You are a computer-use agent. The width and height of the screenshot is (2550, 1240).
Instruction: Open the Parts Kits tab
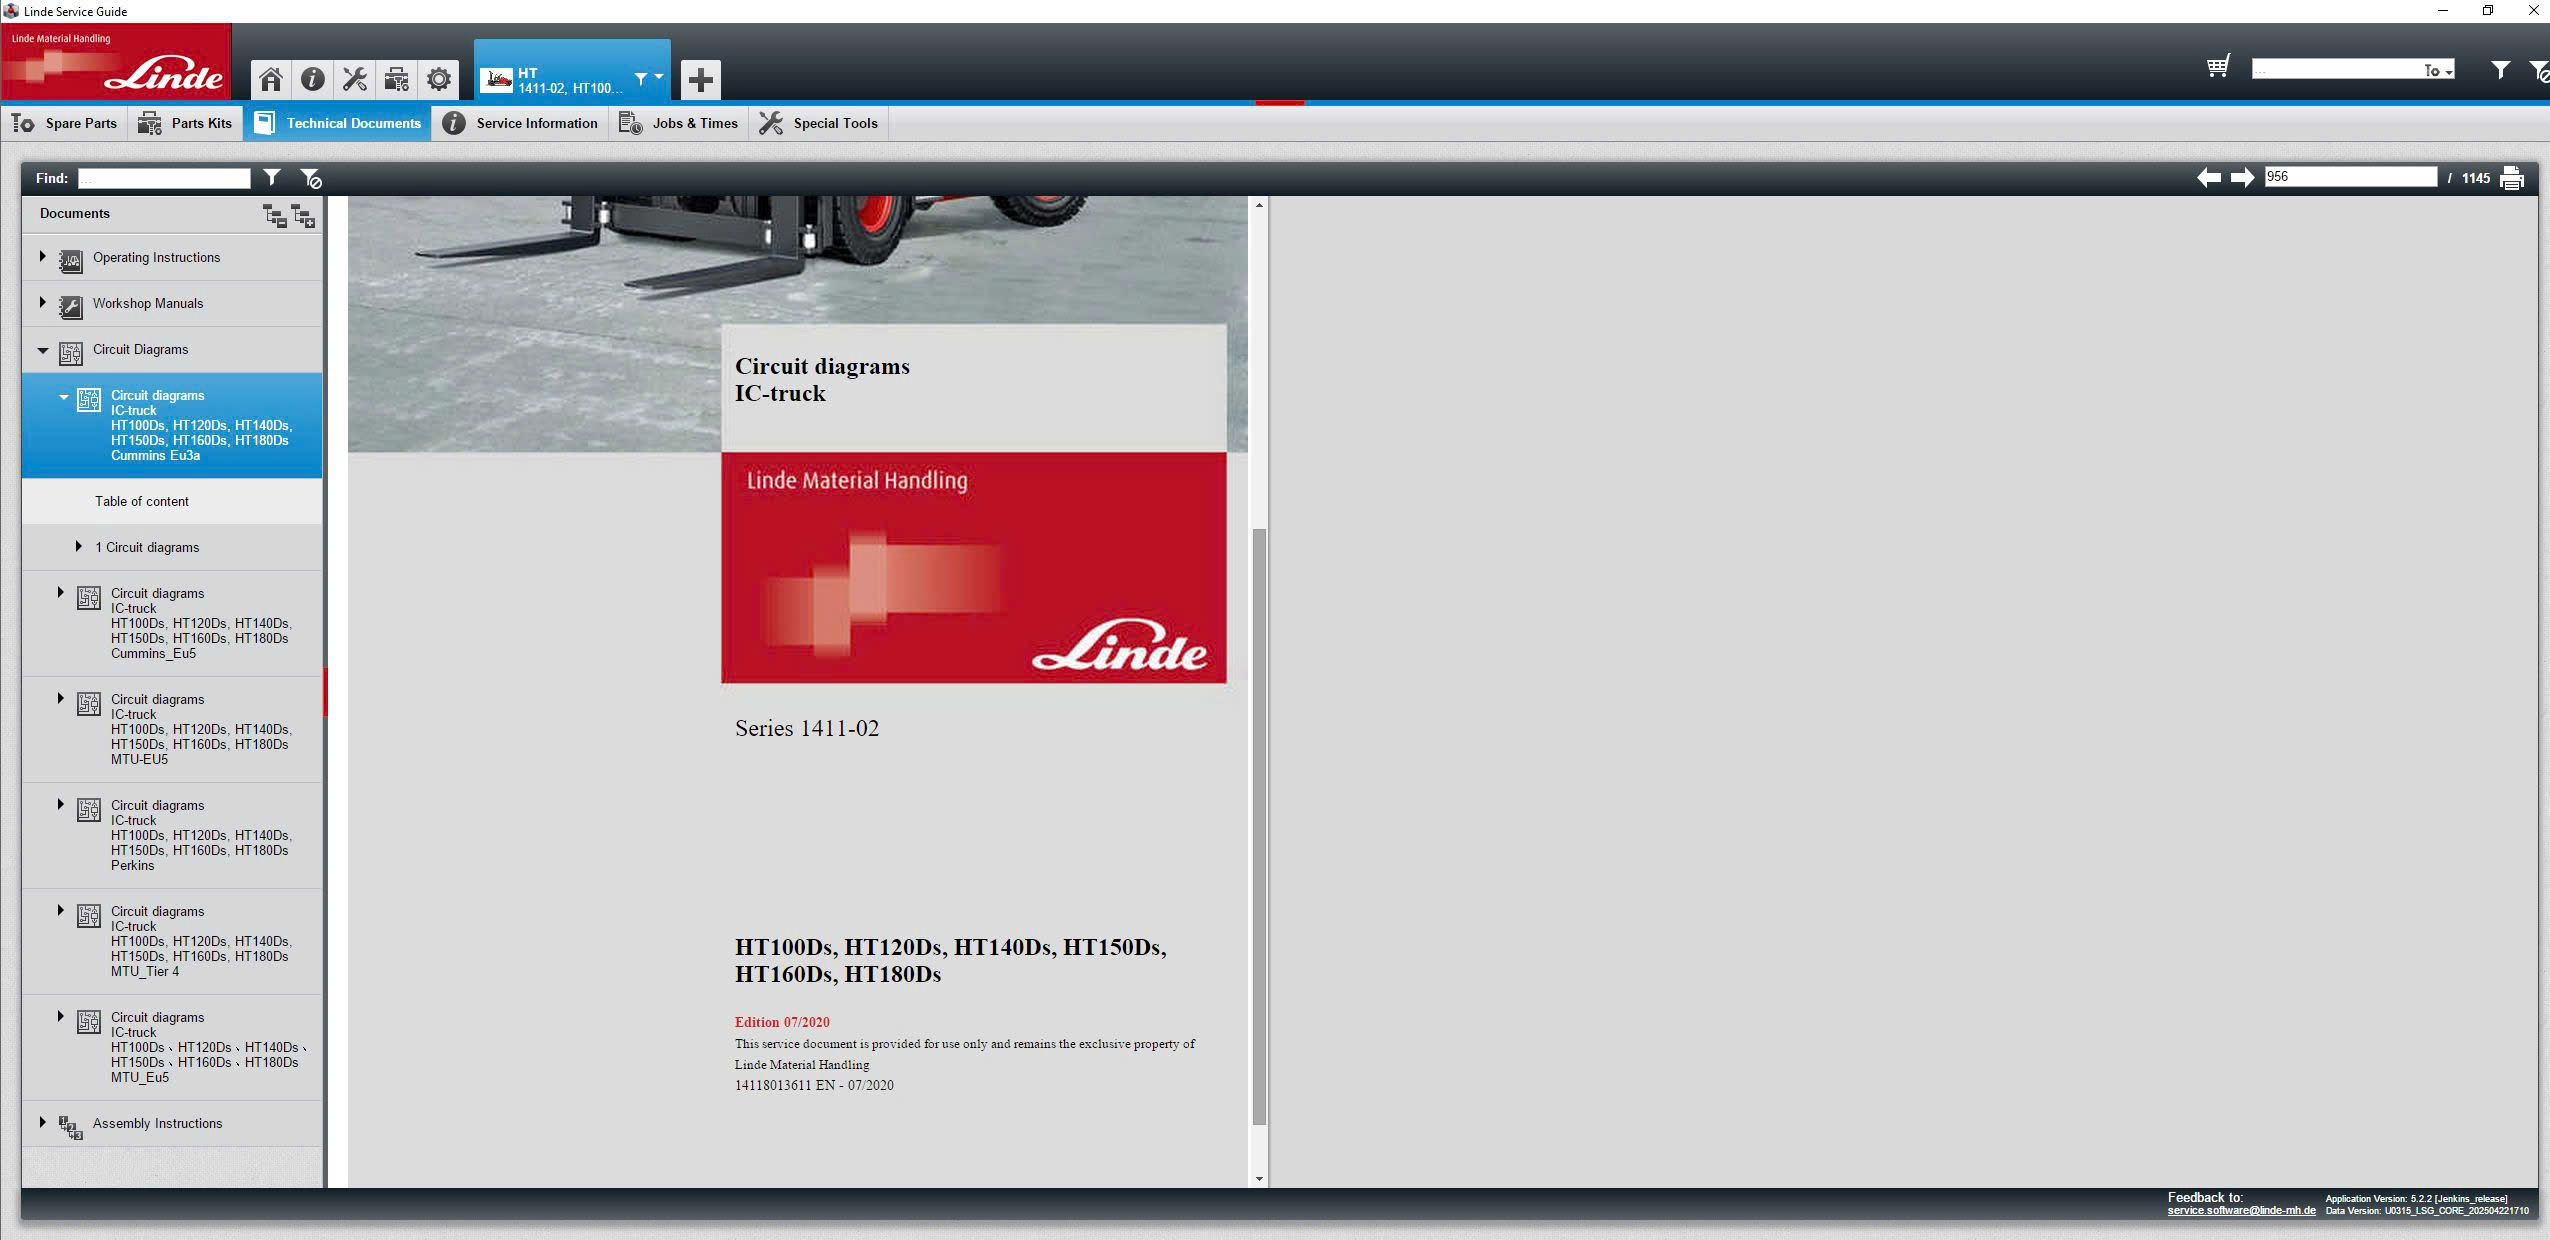coord(185,123)
